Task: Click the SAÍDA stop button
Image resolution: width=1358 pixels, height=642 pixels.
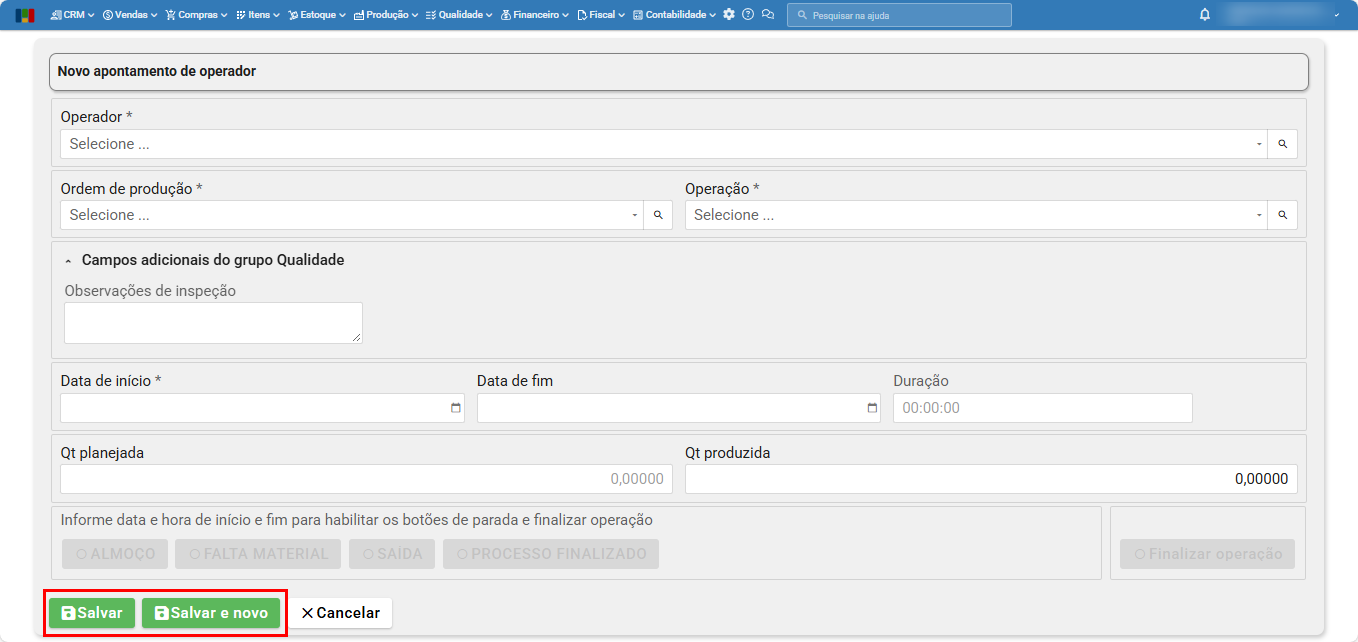Action: [x=392, y=554]
